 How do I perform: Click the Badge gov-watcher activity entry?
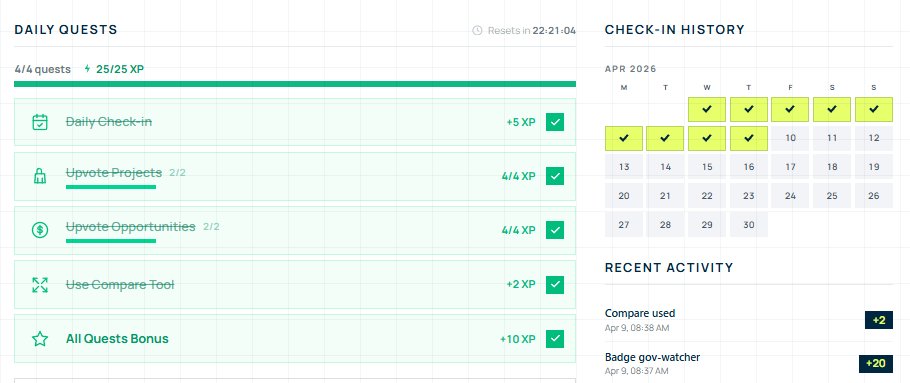click(749, 363)
